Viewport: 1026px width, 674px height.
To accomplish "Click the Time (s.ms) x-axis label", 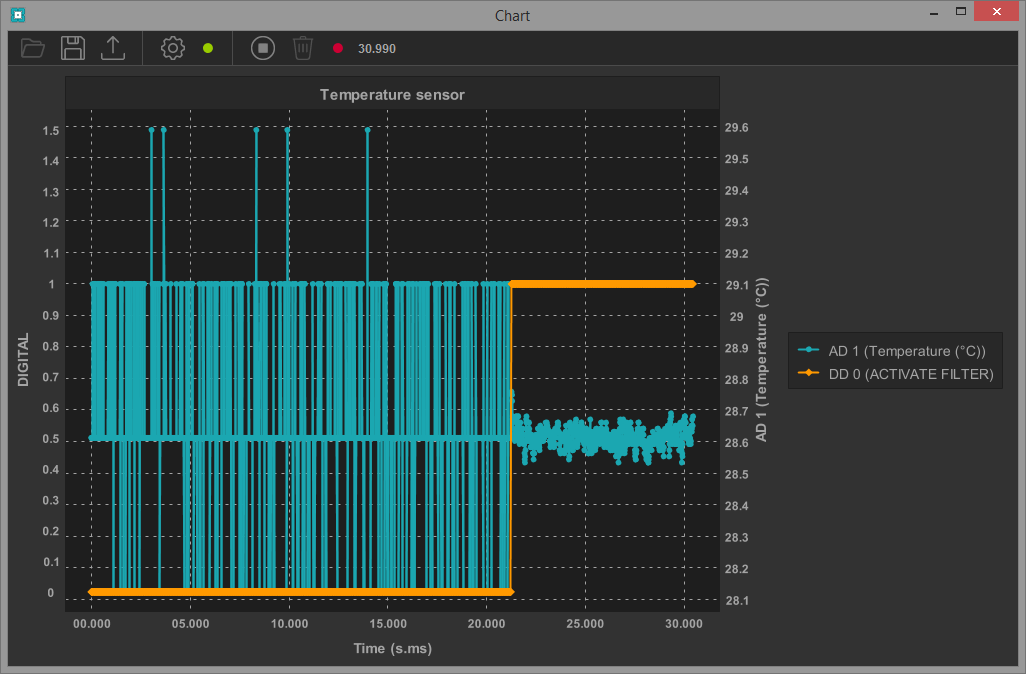I will pos(392,648).
